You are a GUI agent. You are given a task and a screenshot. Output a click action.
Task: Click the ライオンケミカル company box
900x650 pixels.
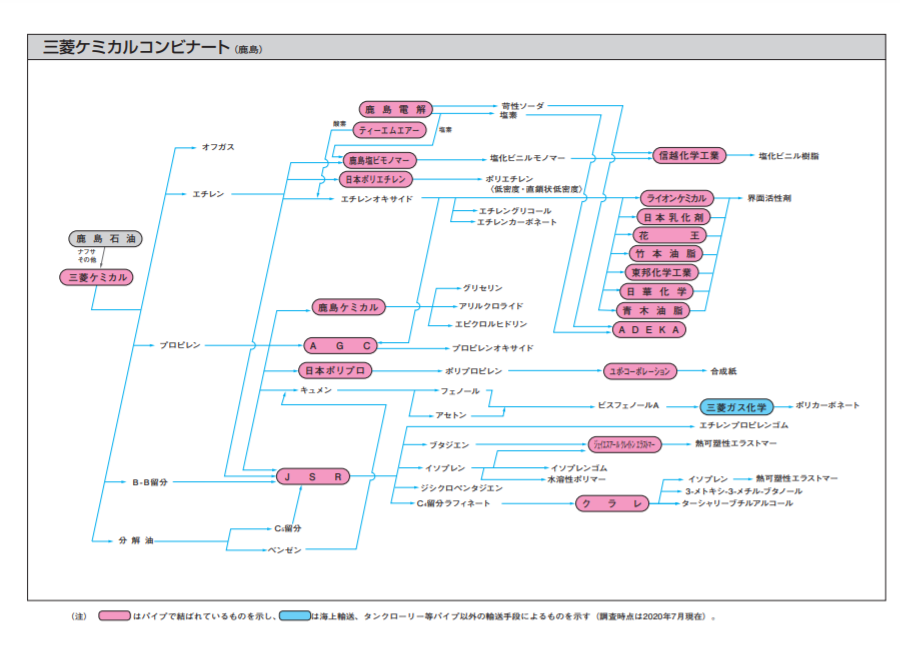coord(677,198)
